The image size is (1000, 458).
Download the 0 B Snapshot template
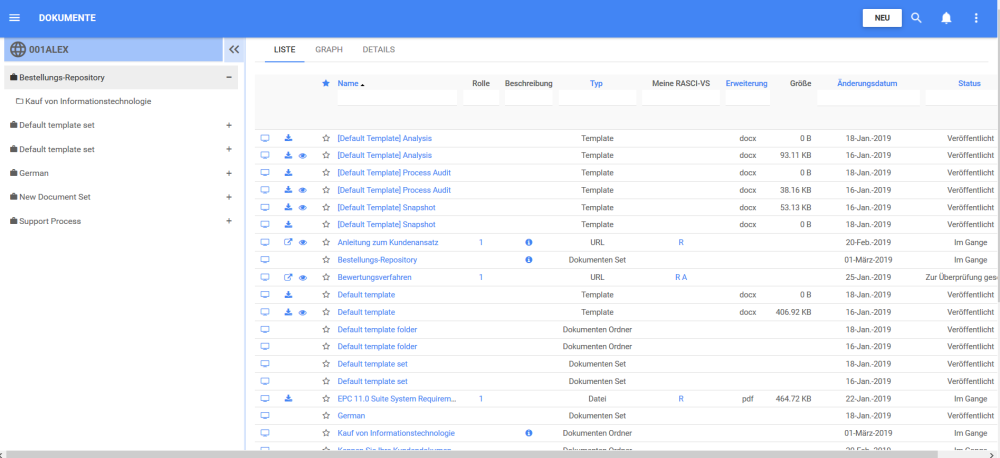click(x=288, y=225)
